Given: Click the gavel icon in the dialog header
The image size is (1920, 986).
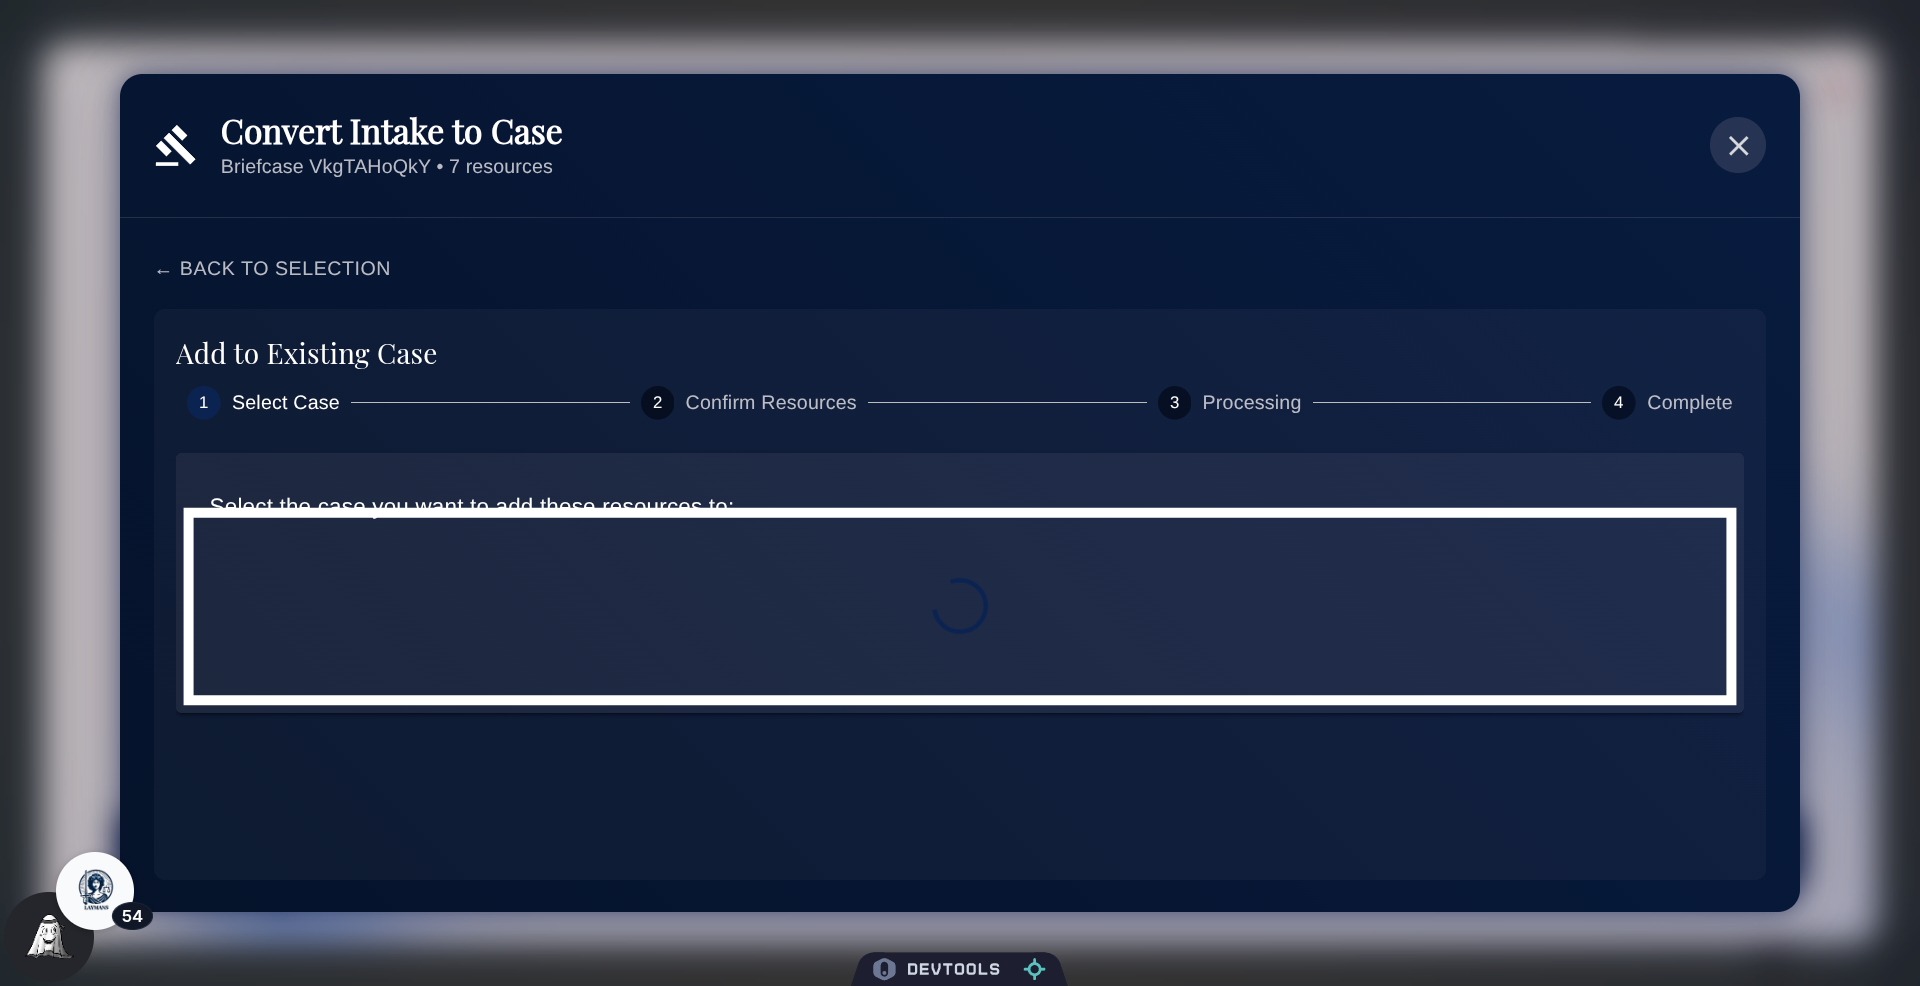Looking at the screenshot, I should point(176,146).
